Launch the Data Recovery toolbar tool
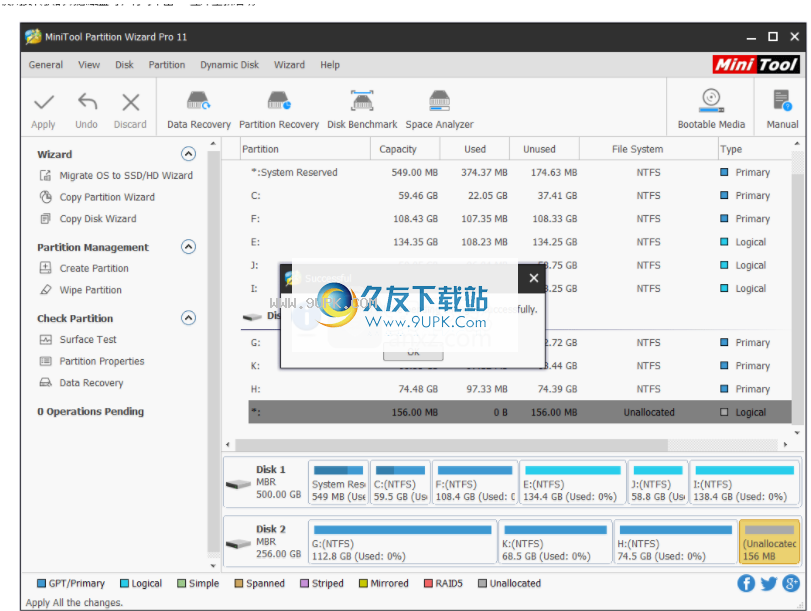 point(199,110)
